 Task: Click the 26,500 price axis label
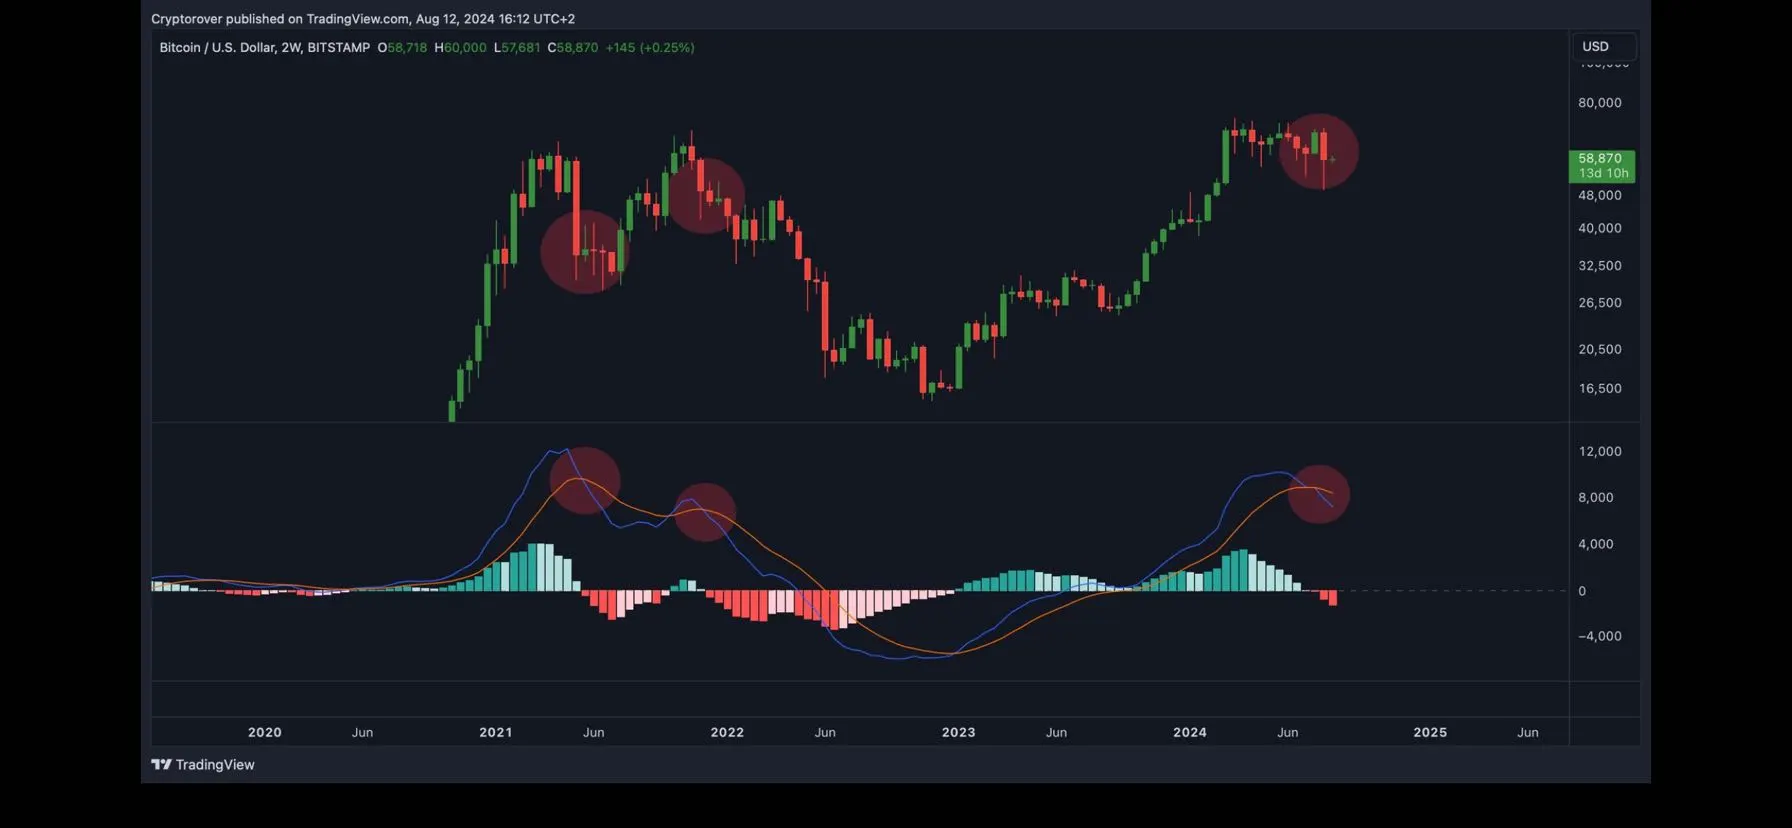point(1600,303)
